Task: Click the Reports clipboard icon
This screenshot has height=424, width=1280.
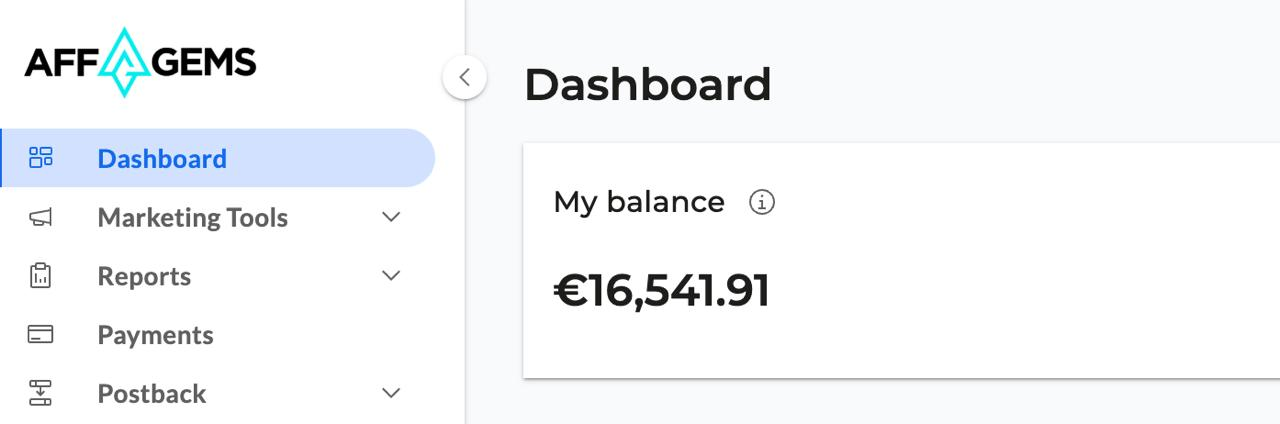Action: point(41,276)
